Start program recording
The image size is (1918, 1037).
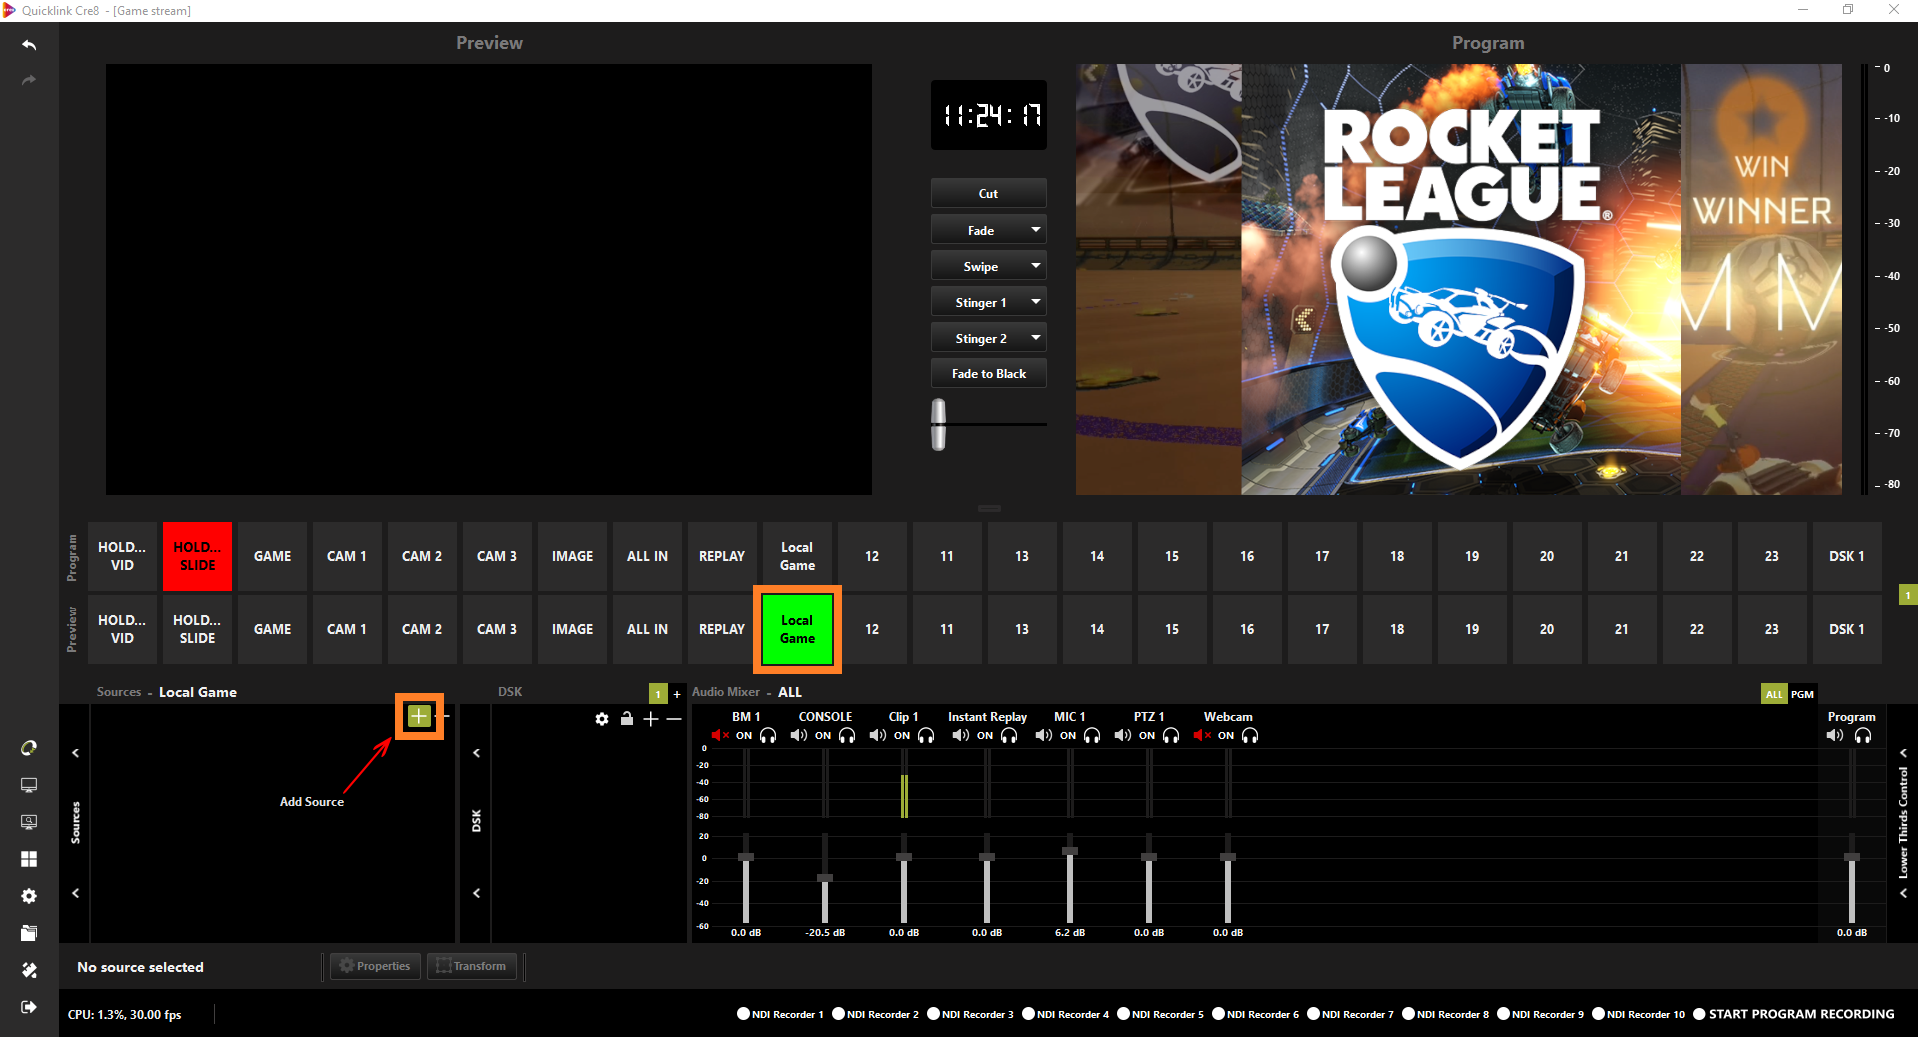click(1793, 1014)
